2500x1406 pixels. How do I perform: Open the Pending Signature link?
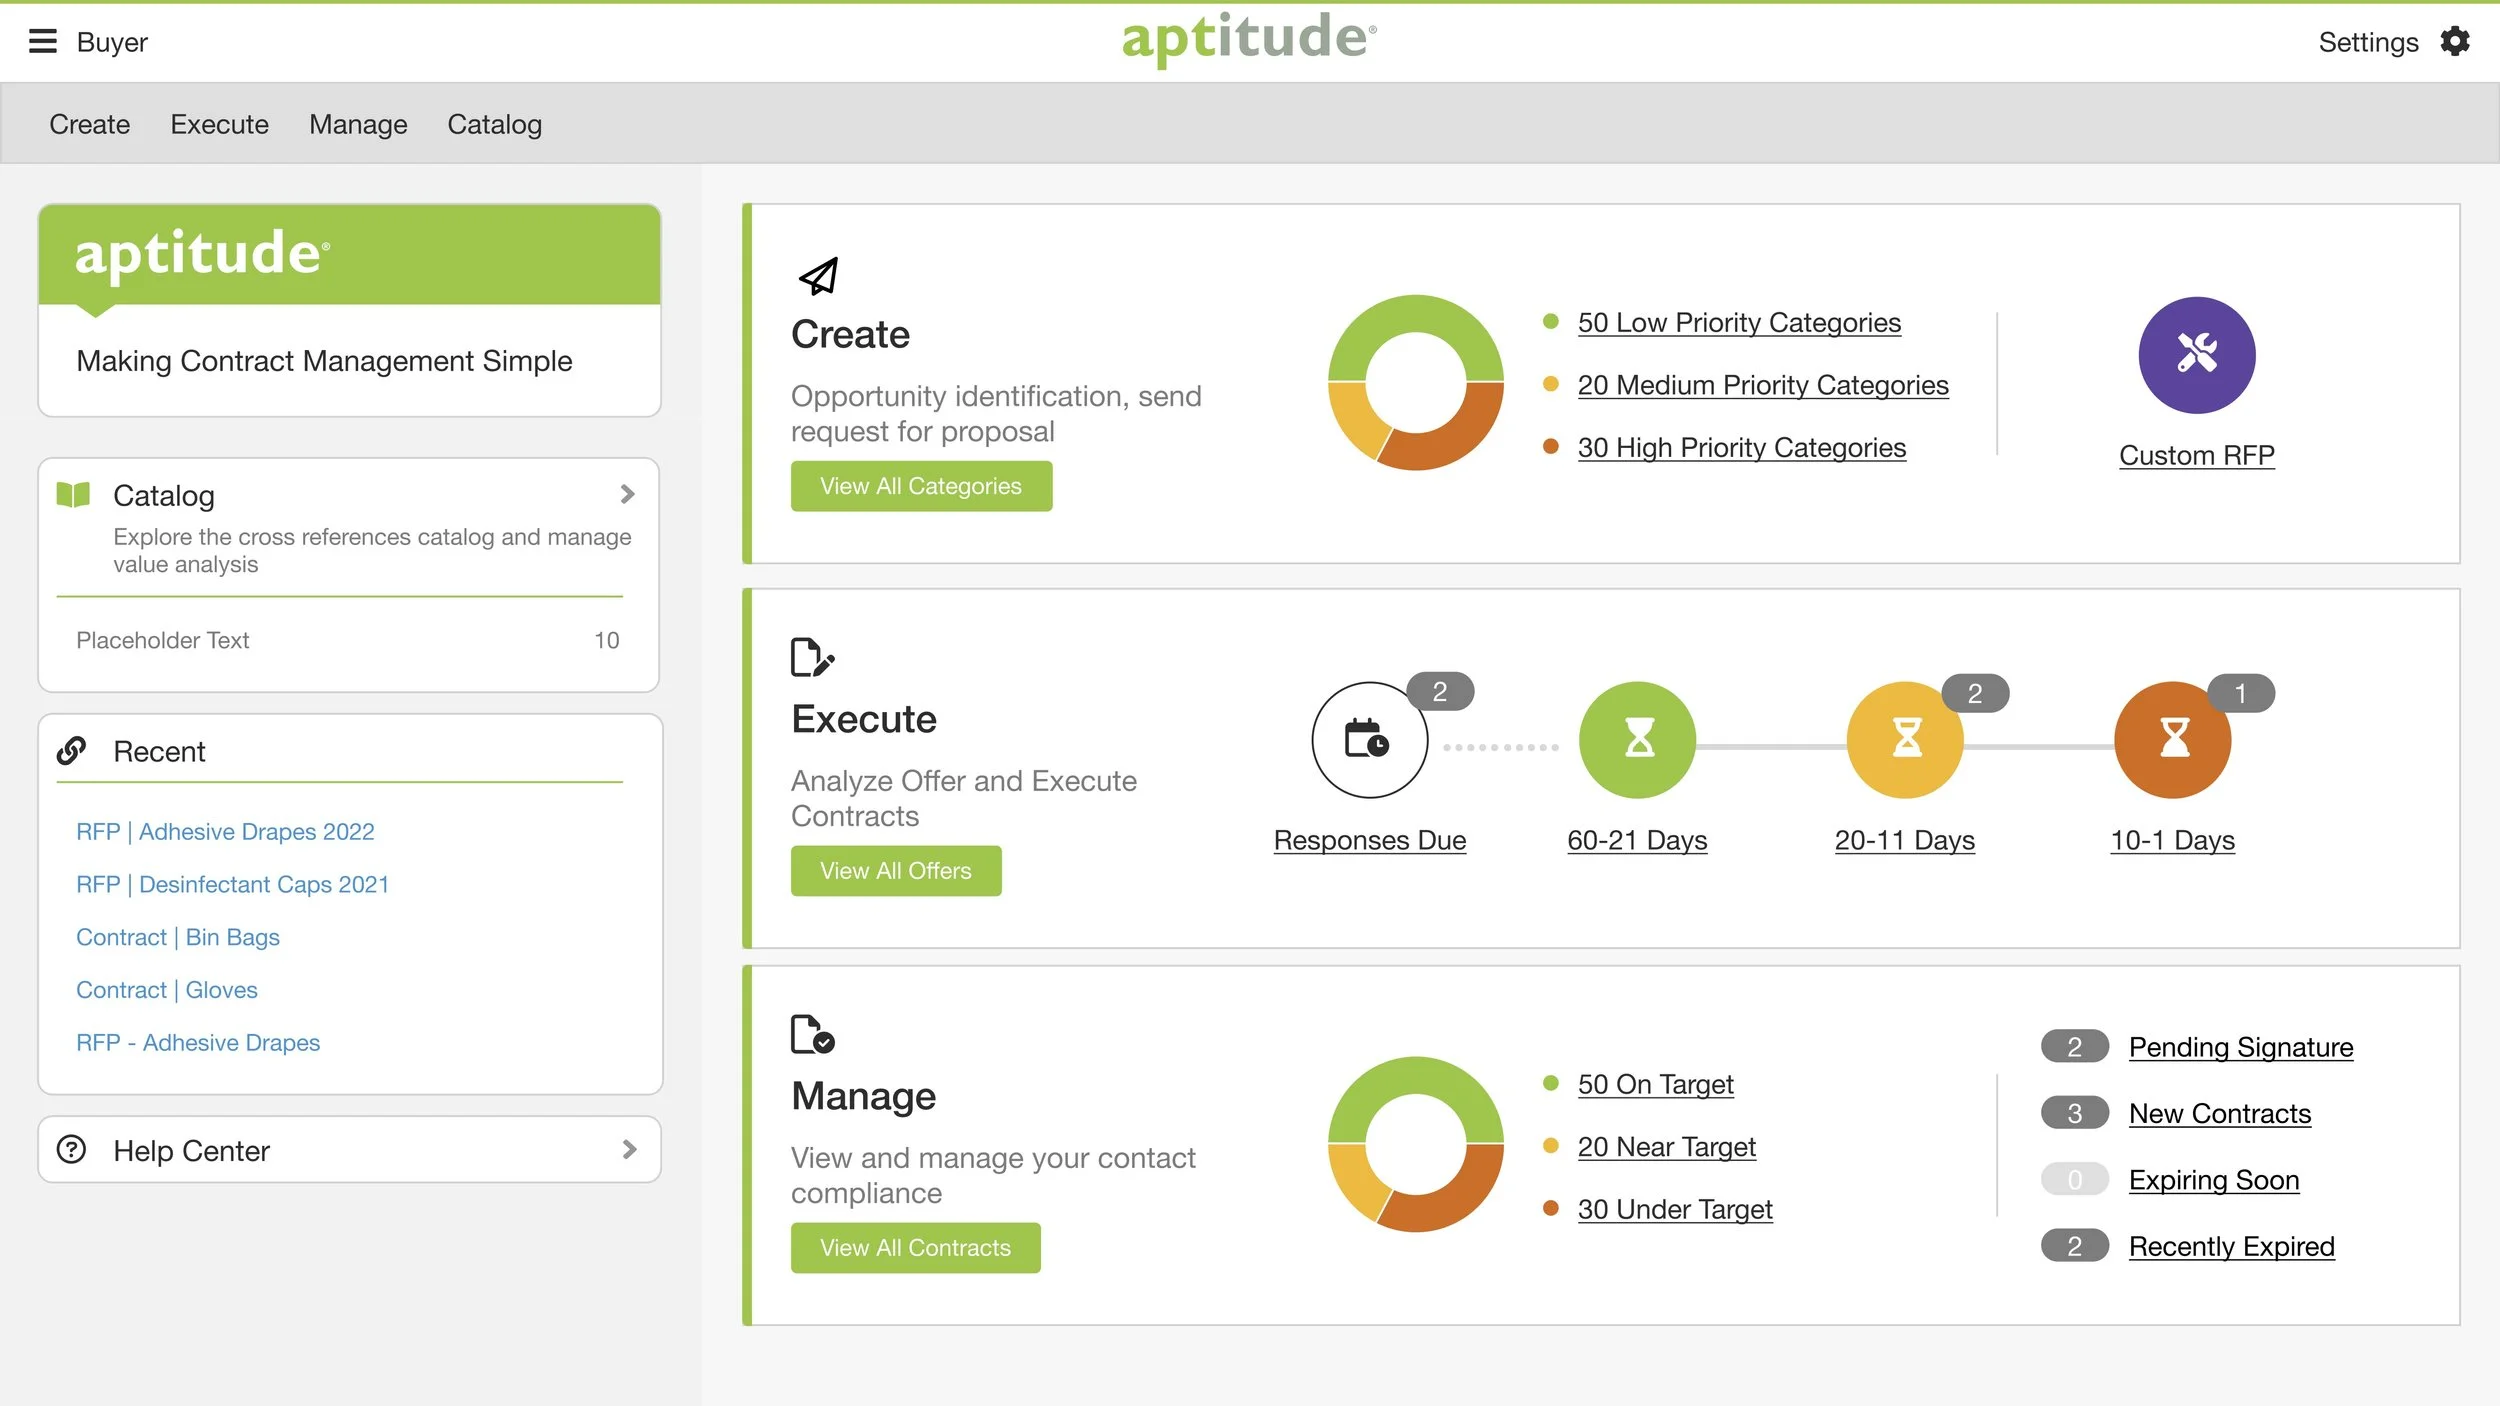coord(2240,1047)
